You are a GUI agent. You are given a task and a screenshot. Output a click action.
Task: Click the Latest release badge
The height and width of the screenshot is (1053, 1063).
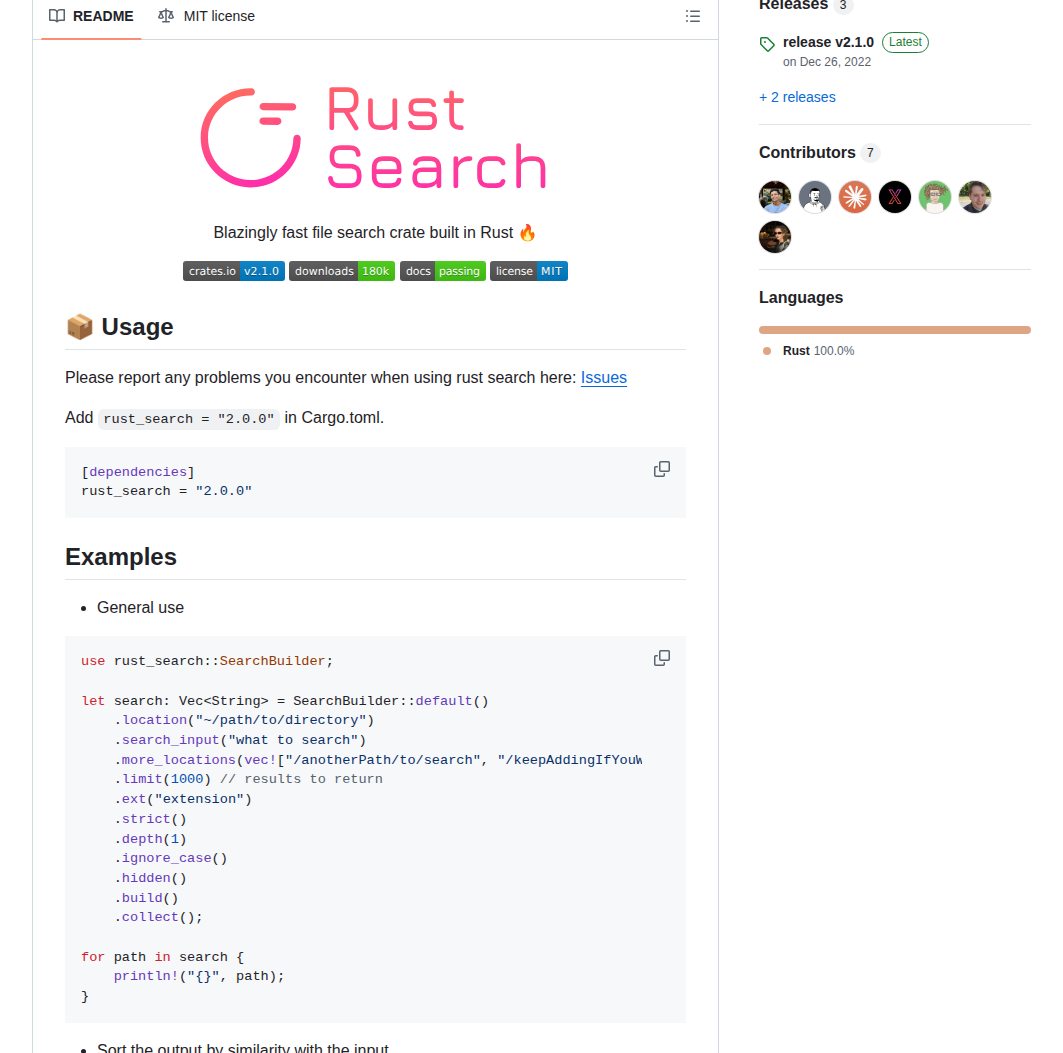pos(905,42)
